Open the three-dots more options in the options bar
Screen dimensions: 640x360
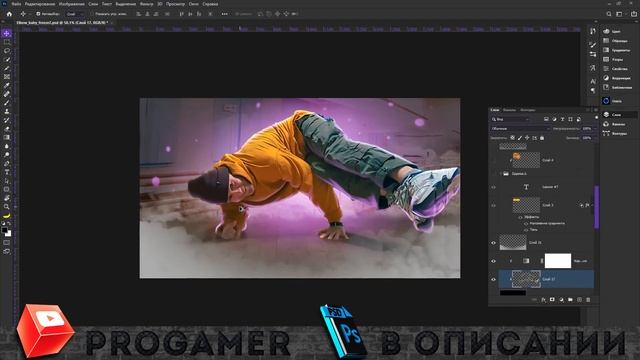tap(224, 14)
